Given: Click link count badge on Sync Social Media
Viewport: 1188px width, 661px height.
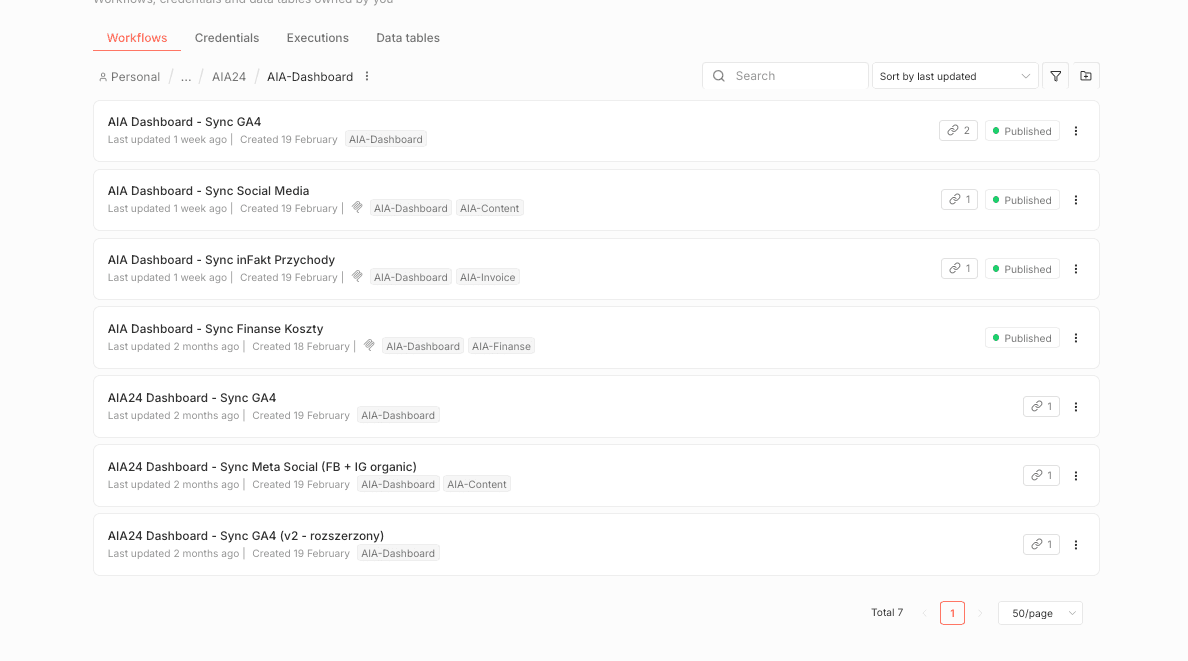Looking at the screenshot, I should pos(959,199).
